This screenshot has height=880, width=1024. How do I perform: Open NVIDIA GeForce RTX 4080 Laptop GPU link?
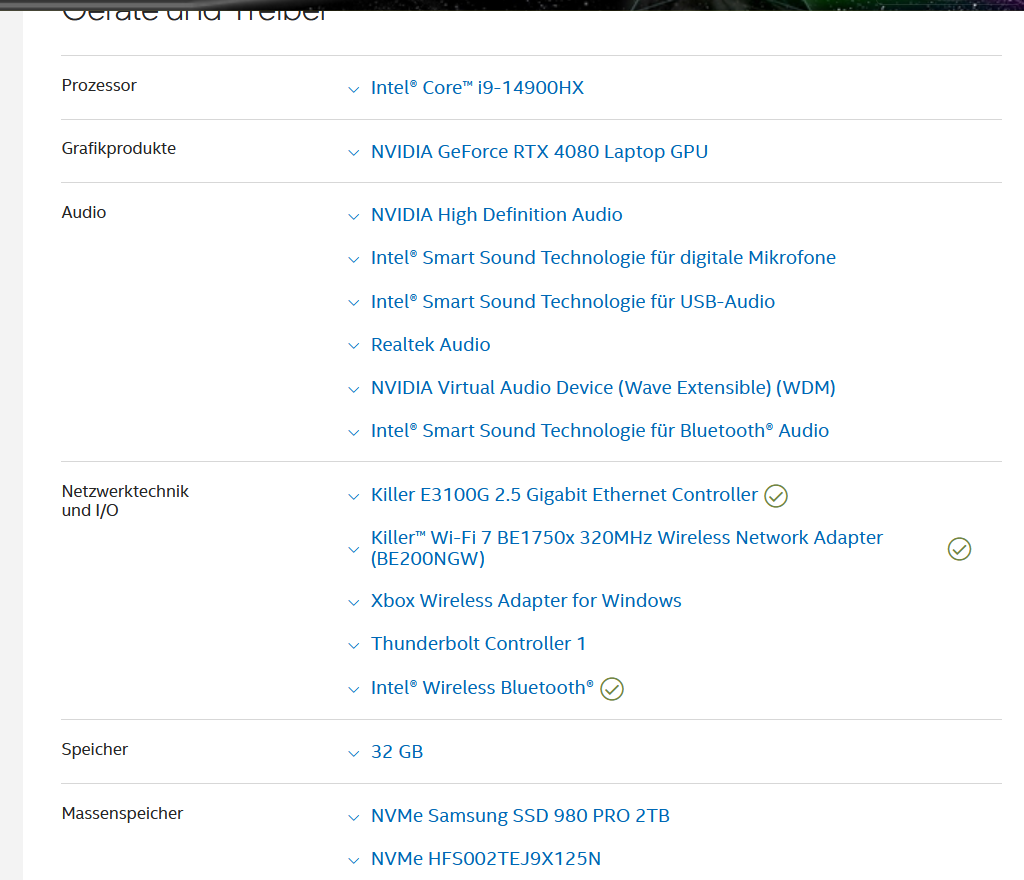(x=539, y=151)
